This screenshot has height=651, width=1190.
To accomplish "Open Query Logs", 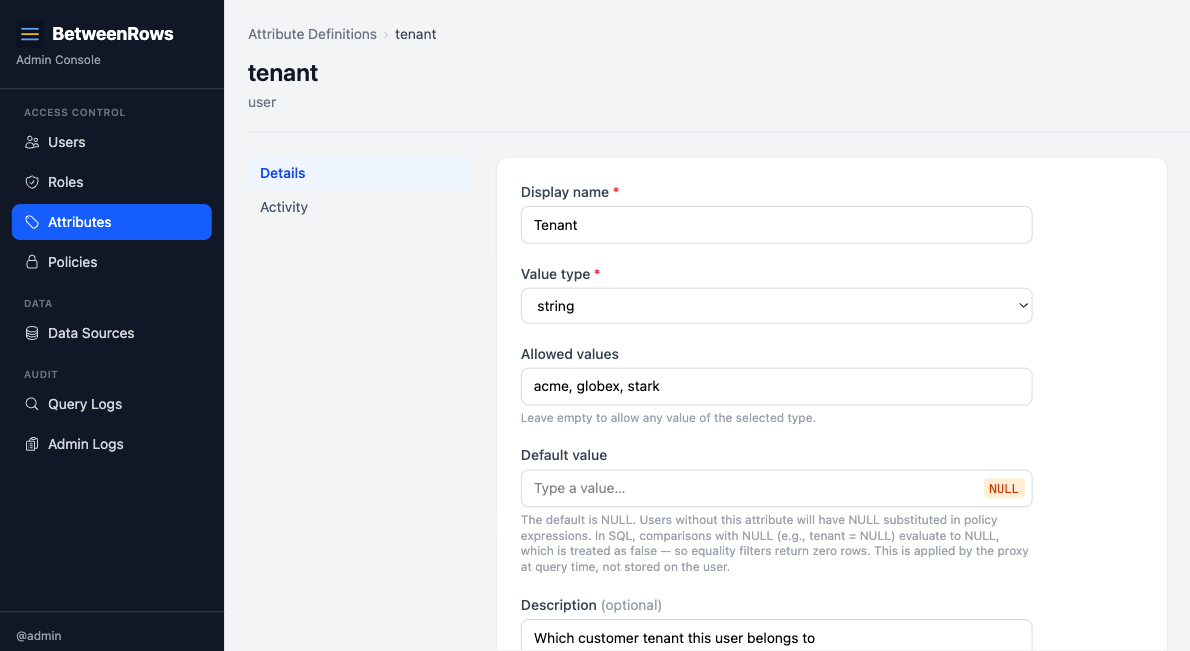I will [x=112, y=404].
